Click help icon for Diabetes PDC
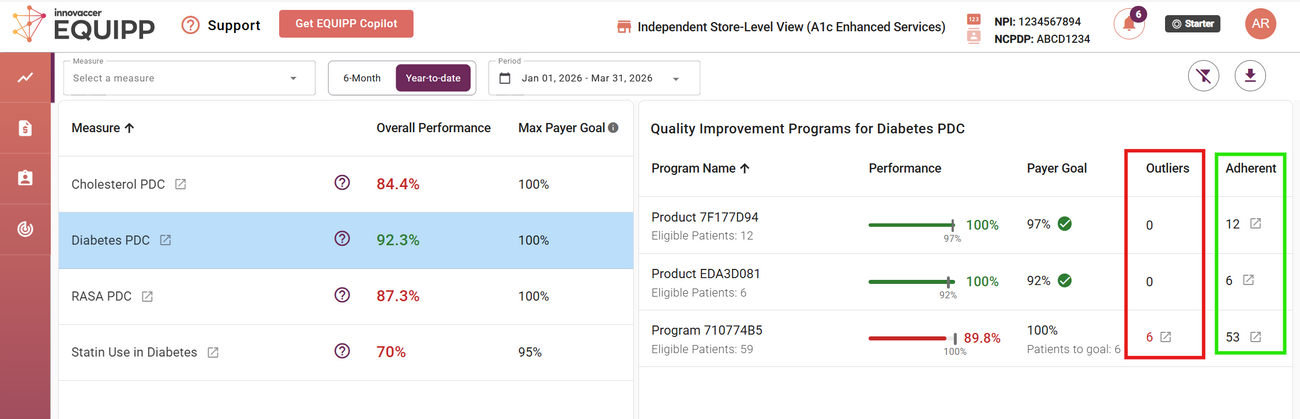Image resolution: width=1300 pixels, height=419 pixels. [342, 239]
